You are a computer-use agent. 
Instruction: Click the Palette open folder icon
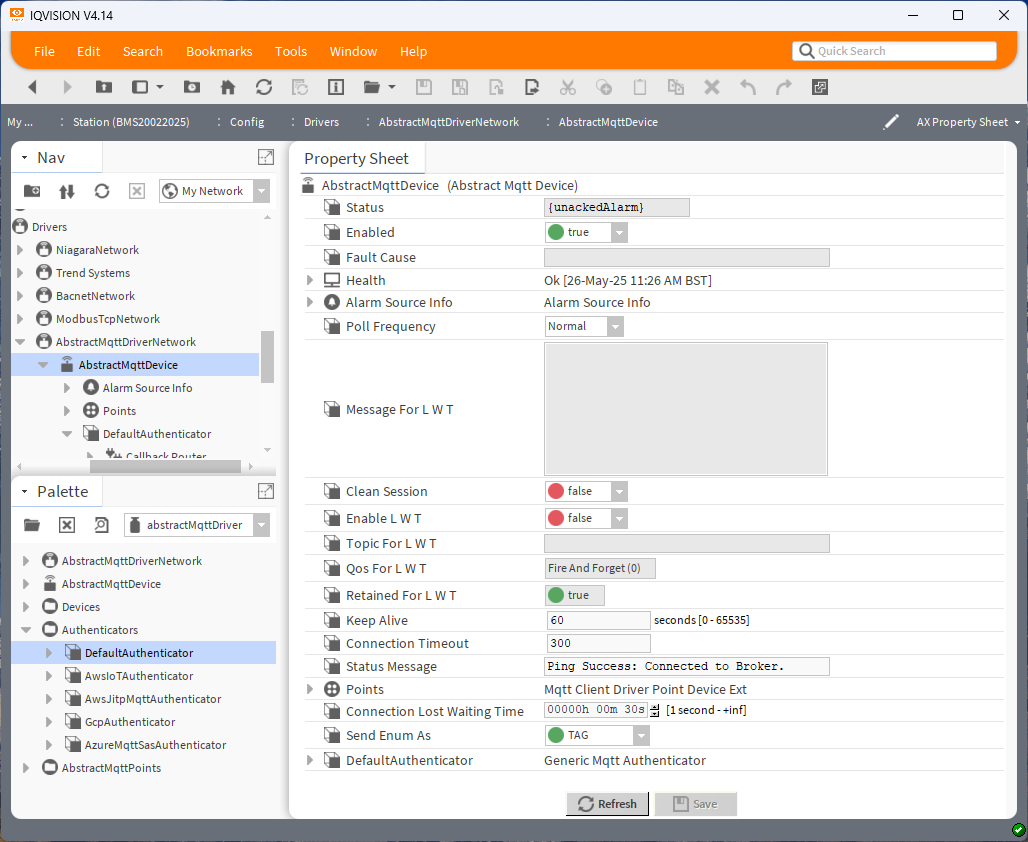point(32,525)
